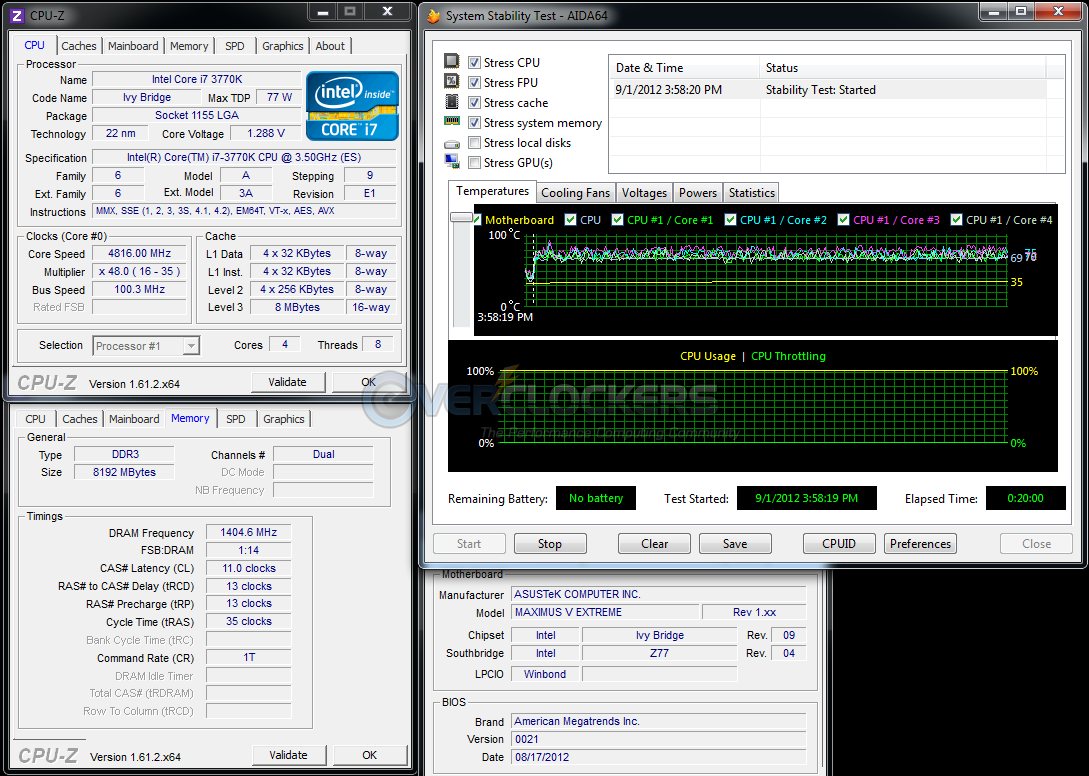Open the Processor #1 selection dropdown
Viewport: 1089px width, 776px height.
pyautogui.click(x=146, y=346)
